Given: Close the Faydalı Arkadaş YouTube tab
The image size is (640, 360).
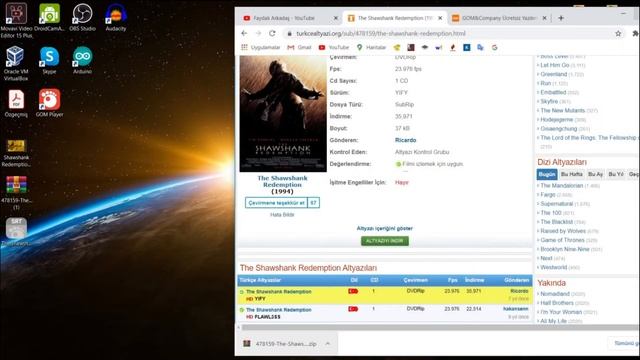Looking at the screenshot, I should click(x=336, y=18).
